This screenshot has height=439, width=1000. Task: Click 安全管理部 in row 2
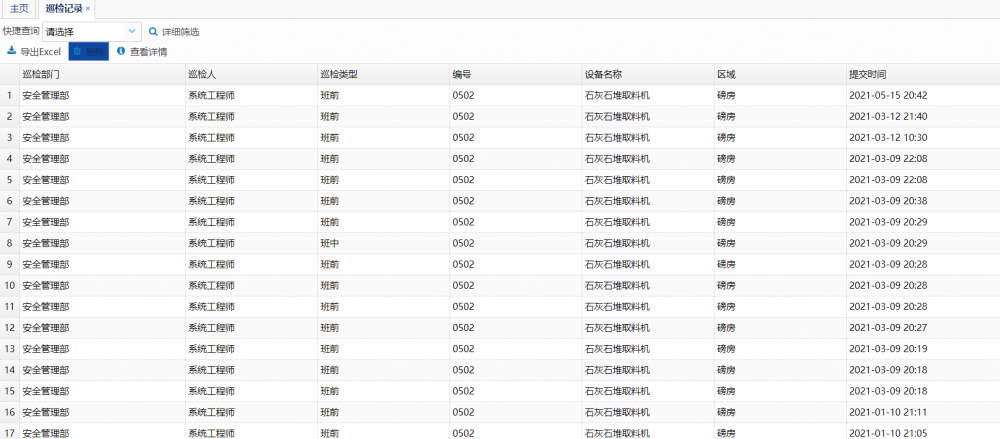[46, 117]
